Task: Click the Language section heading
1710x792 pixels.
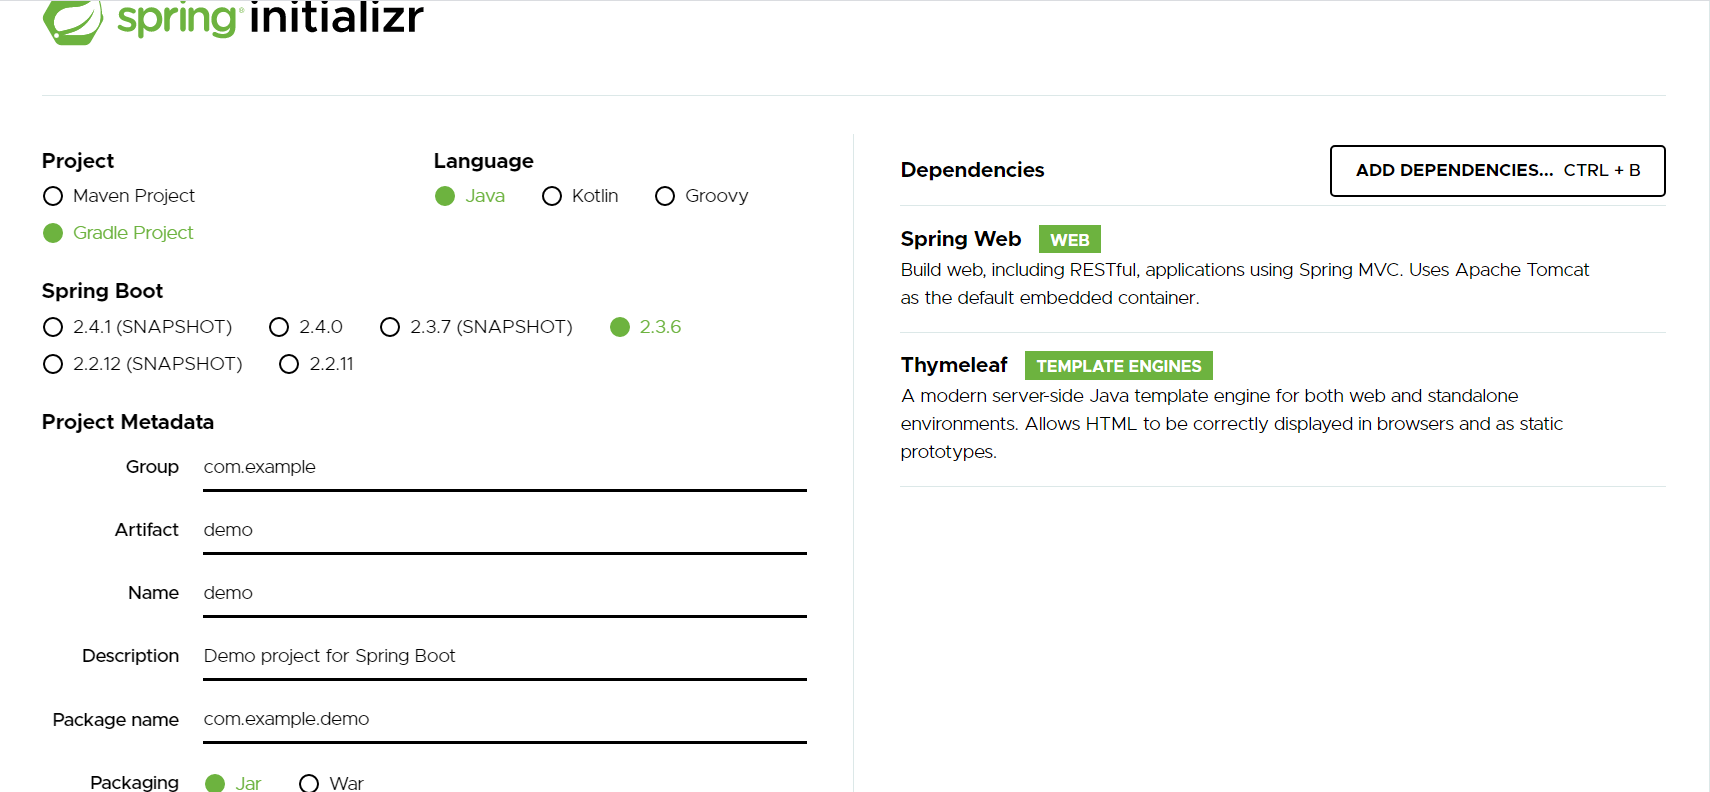Action: (483, 161)
